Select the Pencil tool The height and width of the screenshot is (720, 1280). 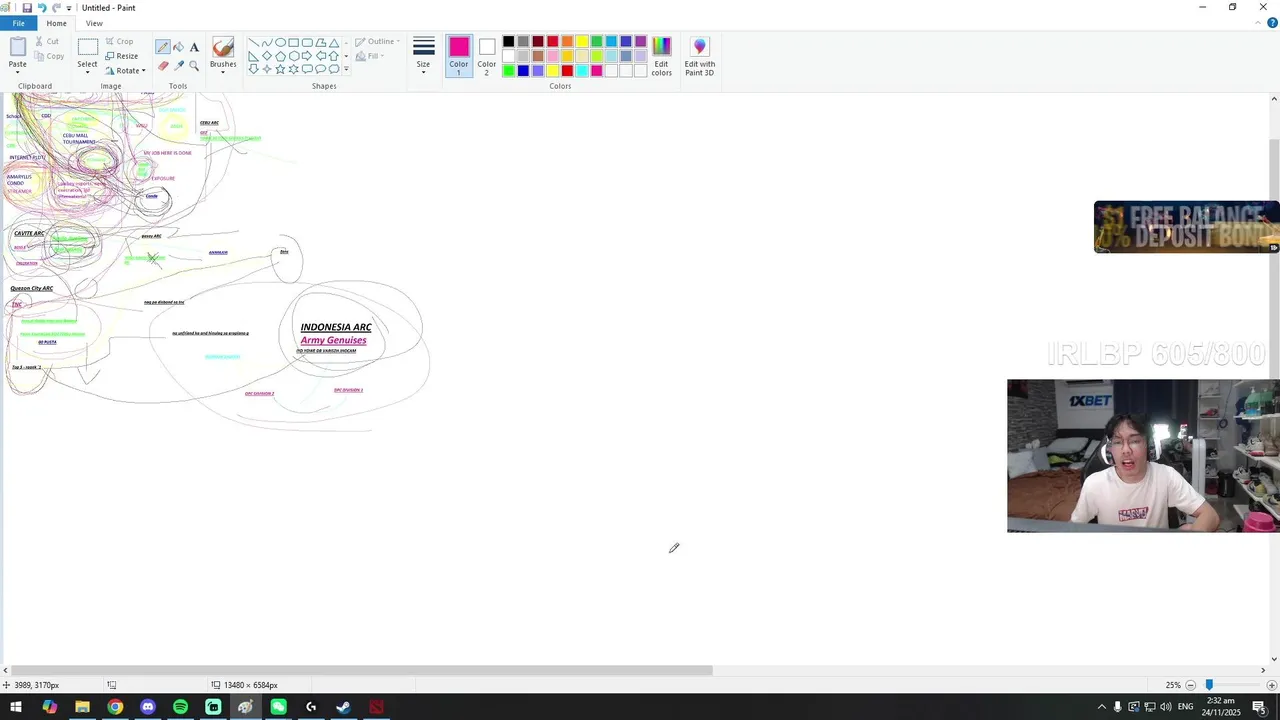pos(163,47)
